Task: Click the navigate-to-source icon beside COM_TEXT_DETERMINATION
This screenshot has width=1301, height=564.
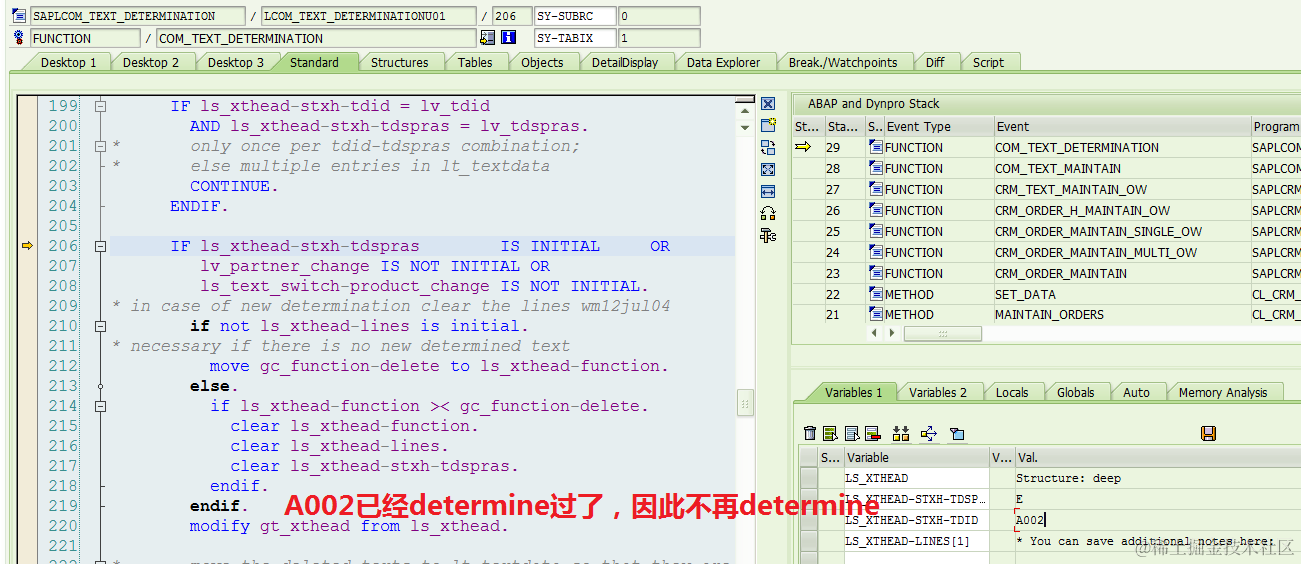Action: click(487, 38)
